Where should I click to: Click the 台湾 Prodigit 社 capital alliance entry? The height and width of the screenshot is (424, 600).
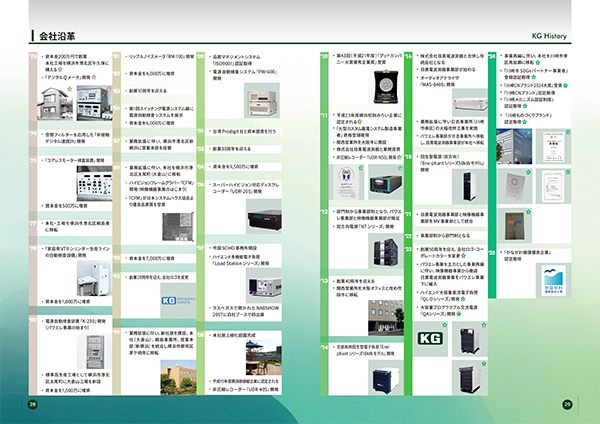(244, 131)
